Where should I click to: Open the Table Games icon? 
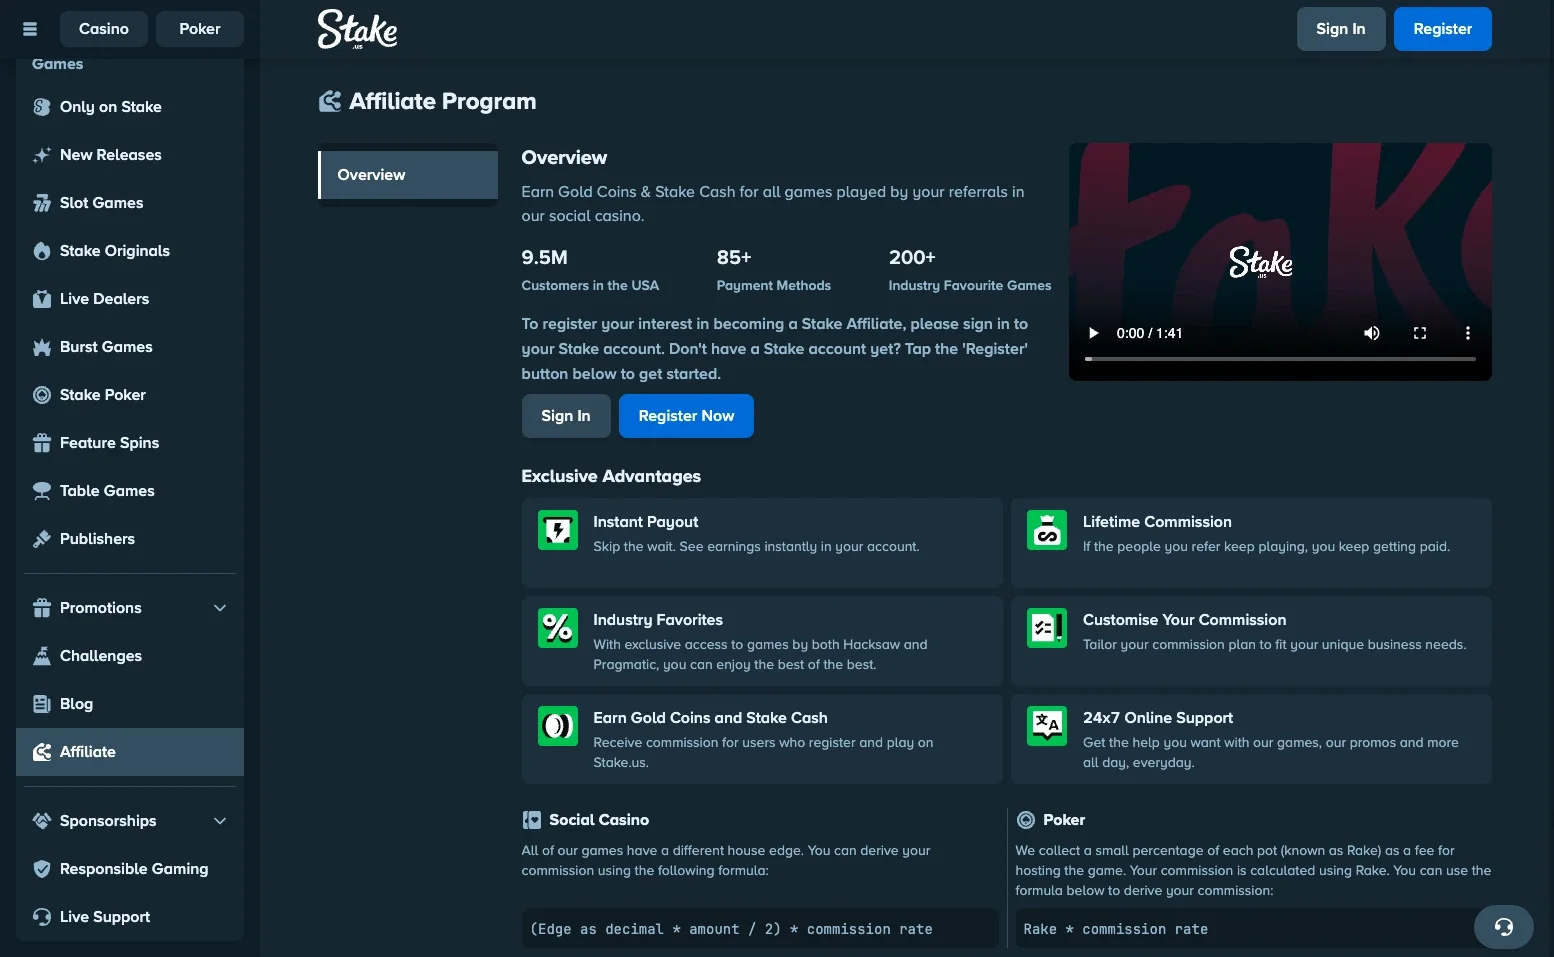click(42, 491)
